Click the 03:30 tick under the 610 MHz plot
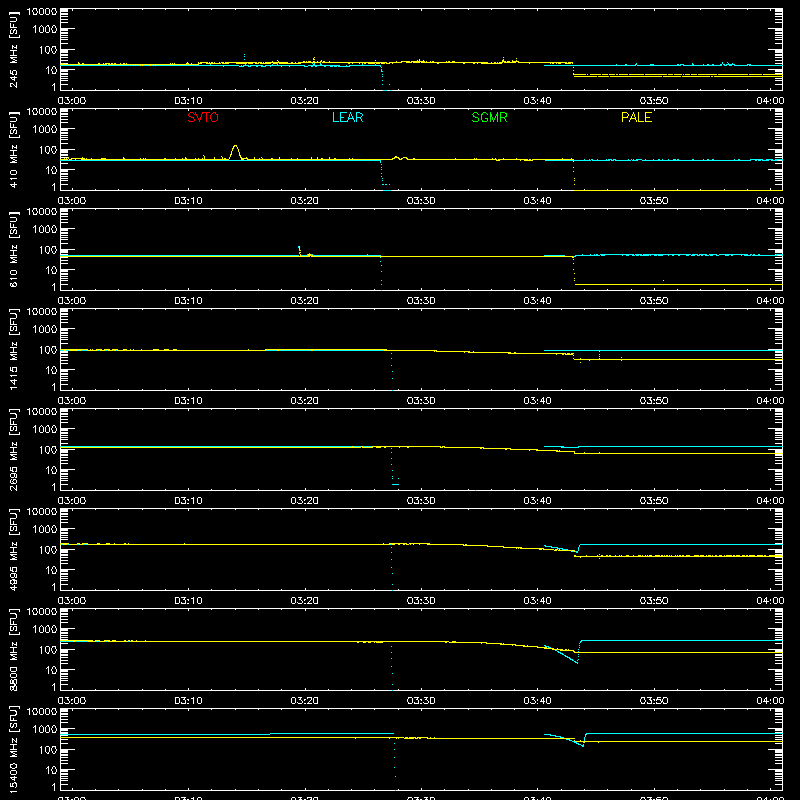800x800 pixels. (x=421, y=301)
